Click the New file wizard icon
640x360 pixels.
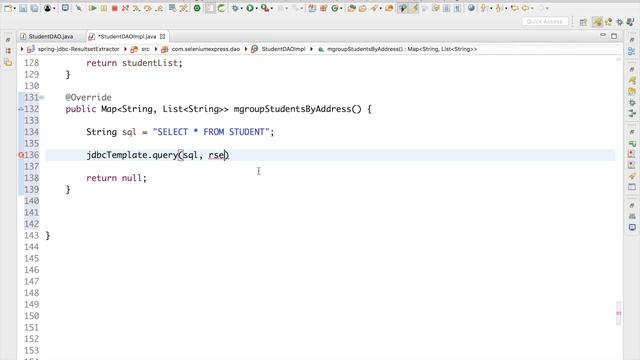coord(8,8)
